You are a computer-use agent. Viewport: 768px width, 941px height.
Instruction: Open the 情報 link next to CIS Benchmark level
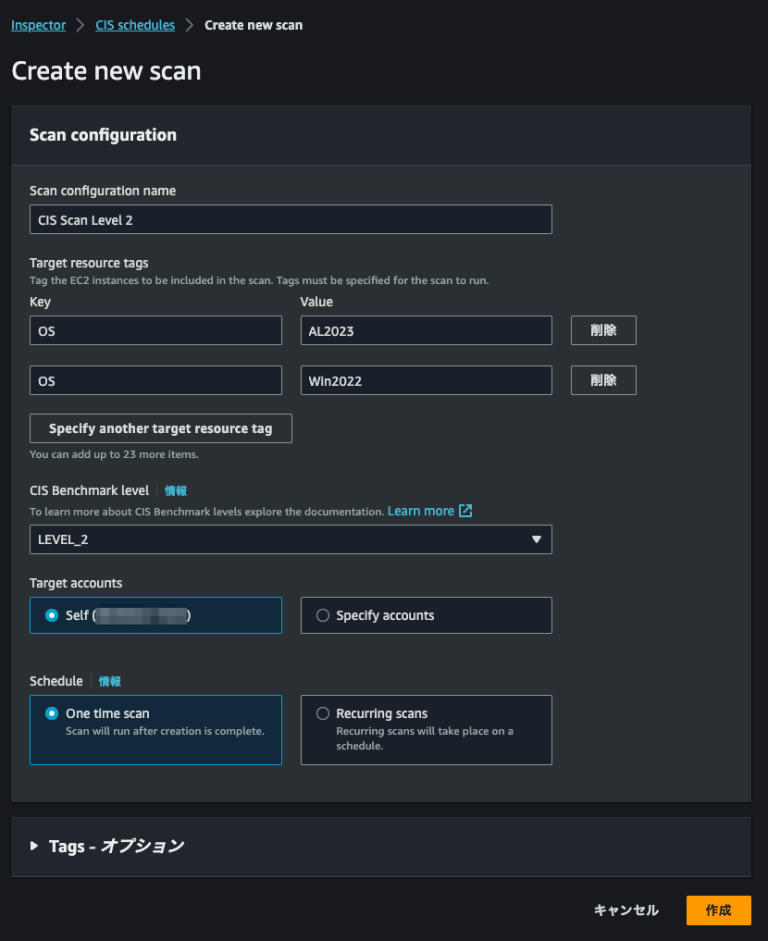point(175,490)
